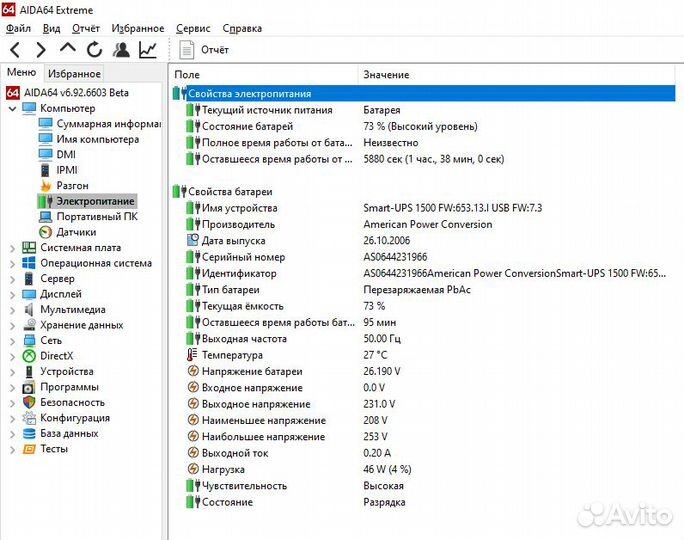Click the База данных database icon
This screenshot has height=540, width=684.
coord(29,434)
